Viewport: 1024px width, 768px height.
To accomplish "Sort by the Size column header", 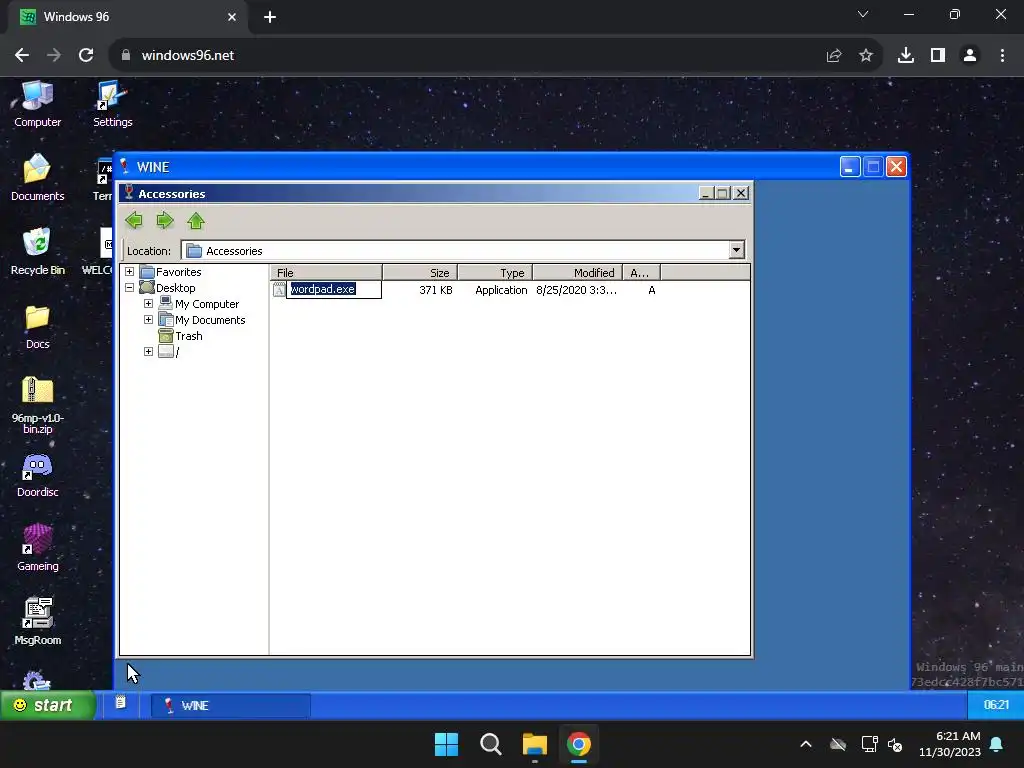I will pos(420,272).
